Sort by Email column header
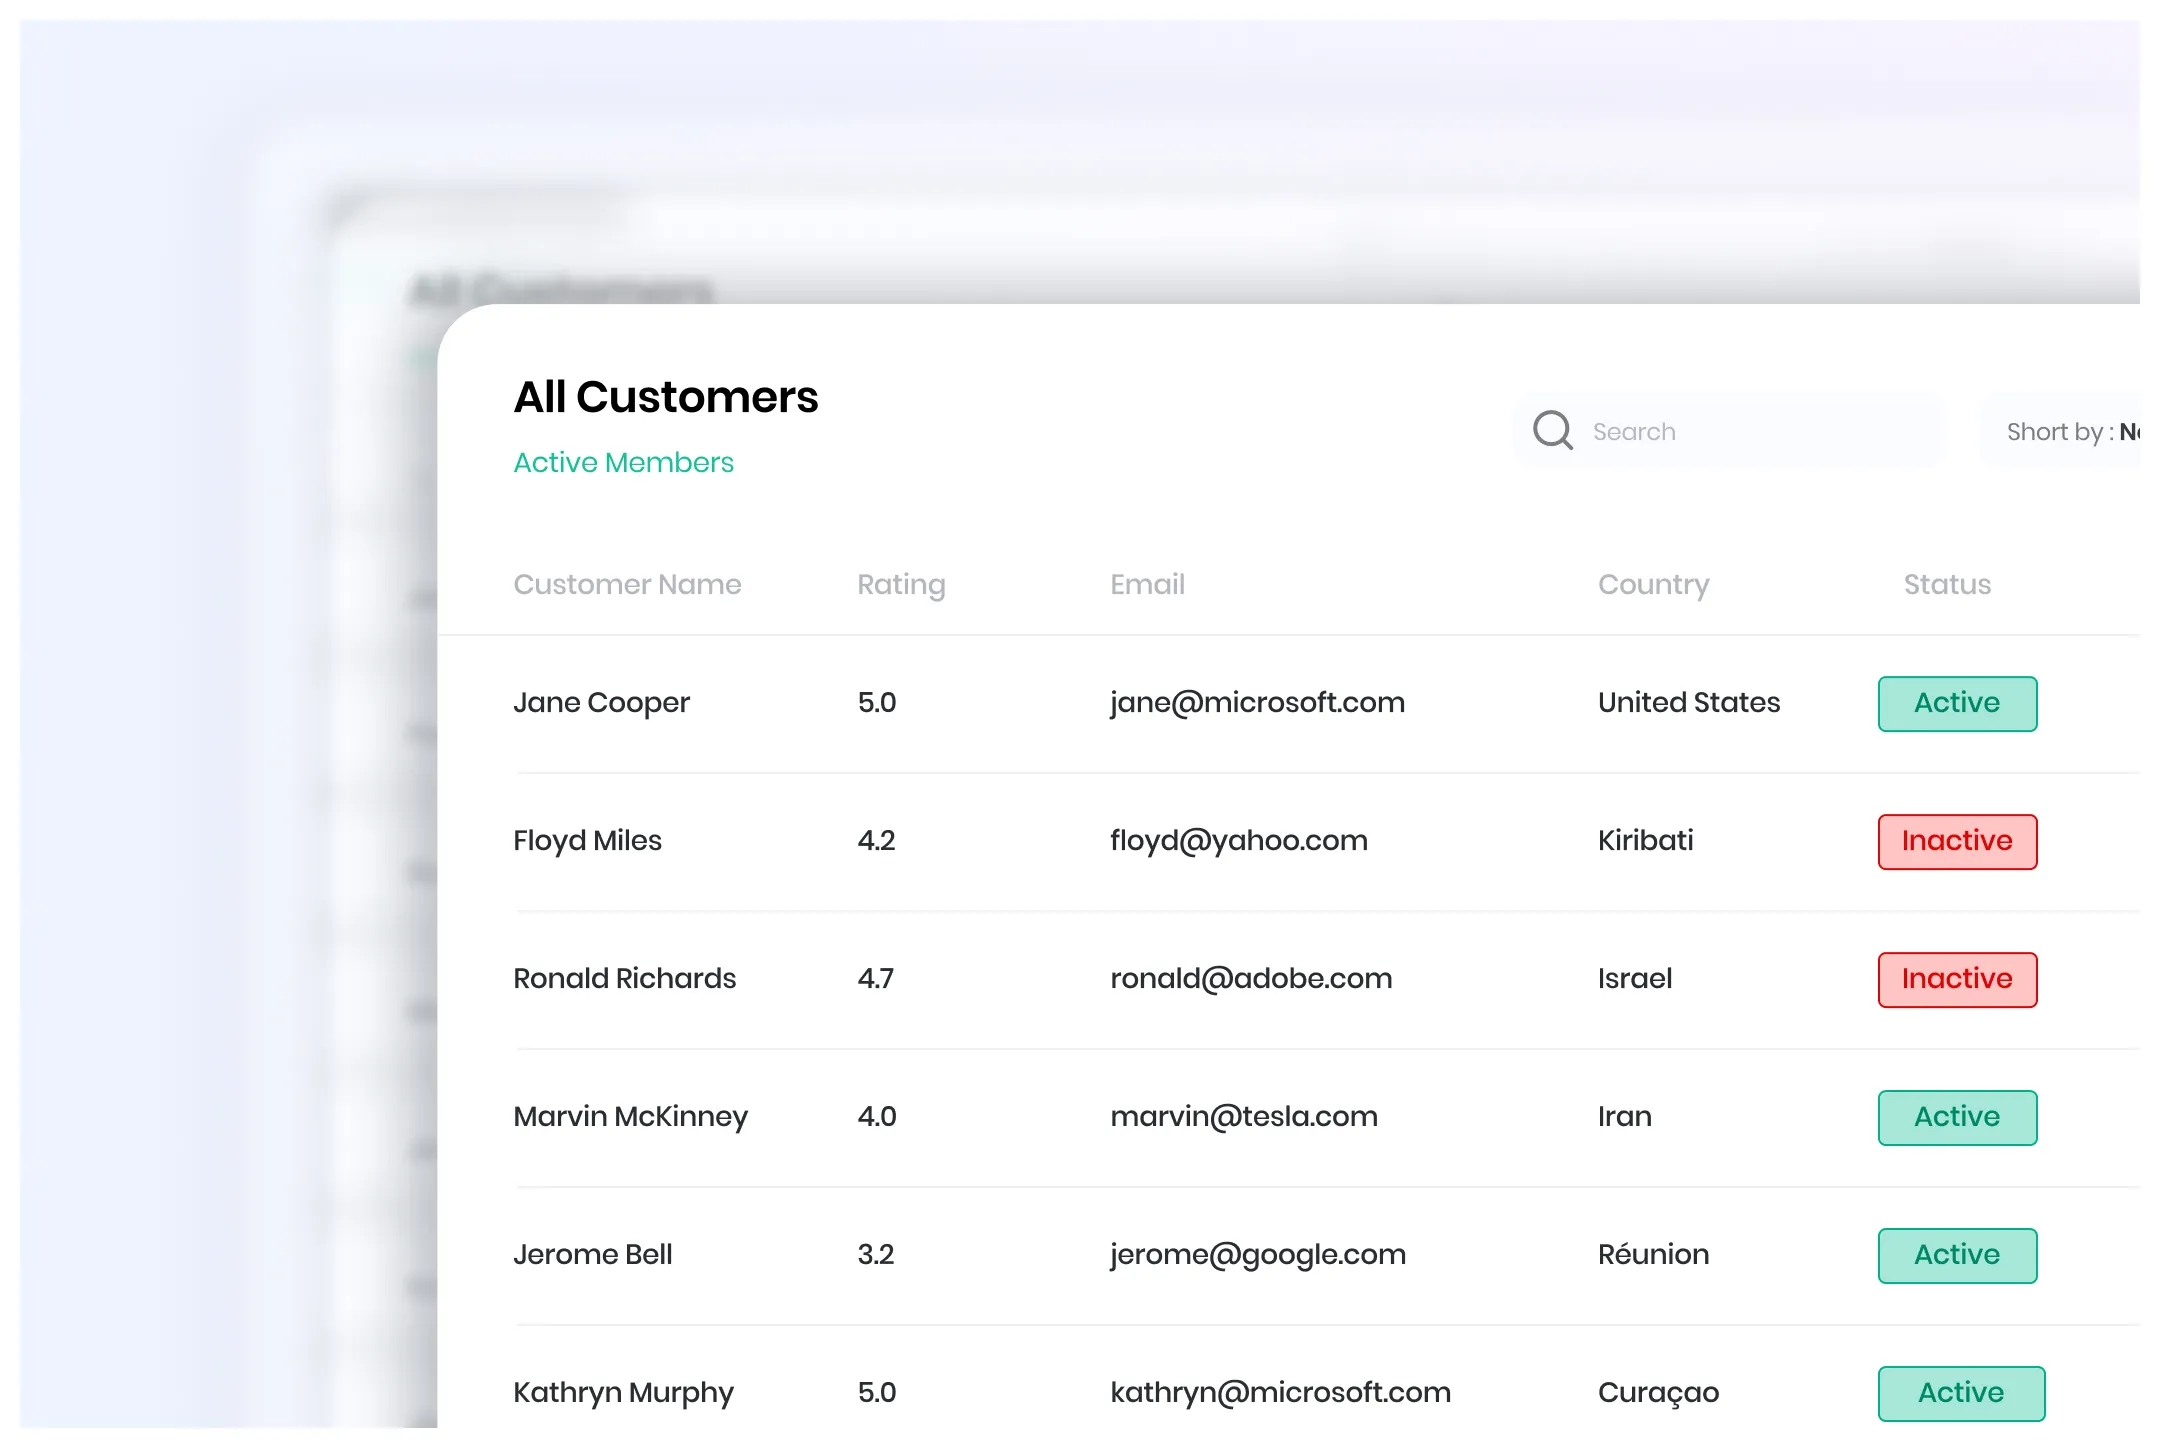The width and height of the screenshot is (2160, 1448). pyautogui.click(x=1147, y=584)
